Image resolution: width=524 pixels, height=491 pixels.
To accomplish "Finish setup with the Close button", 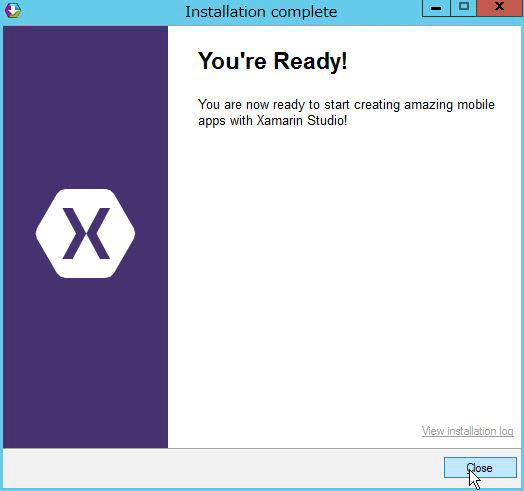I will pyautogui.click(x=480, y=468).
